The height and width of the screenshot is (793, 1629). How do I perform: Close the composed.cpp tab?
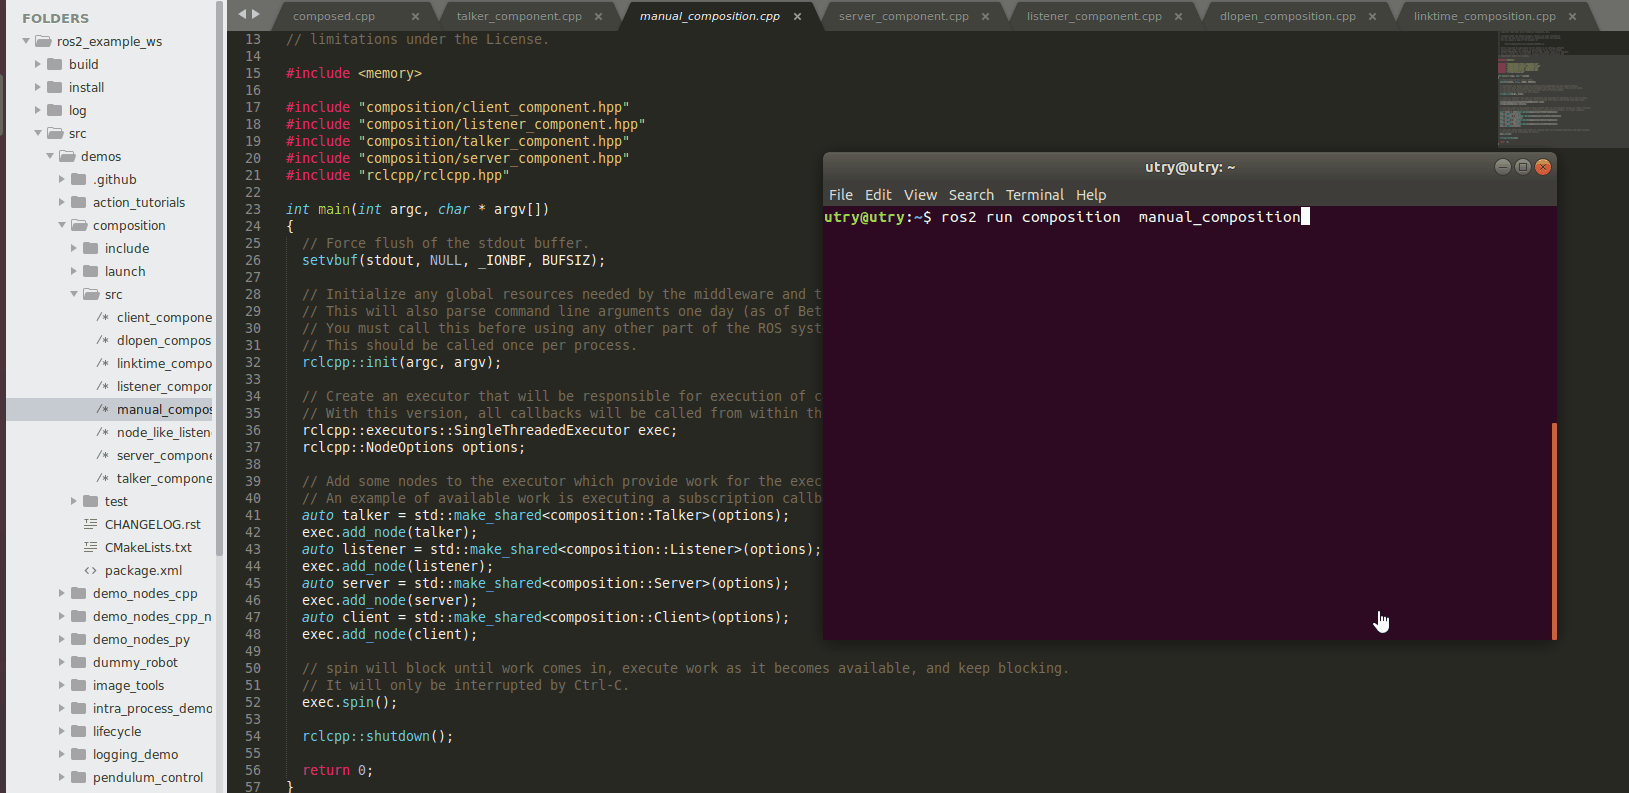click(x=415, y=16)
